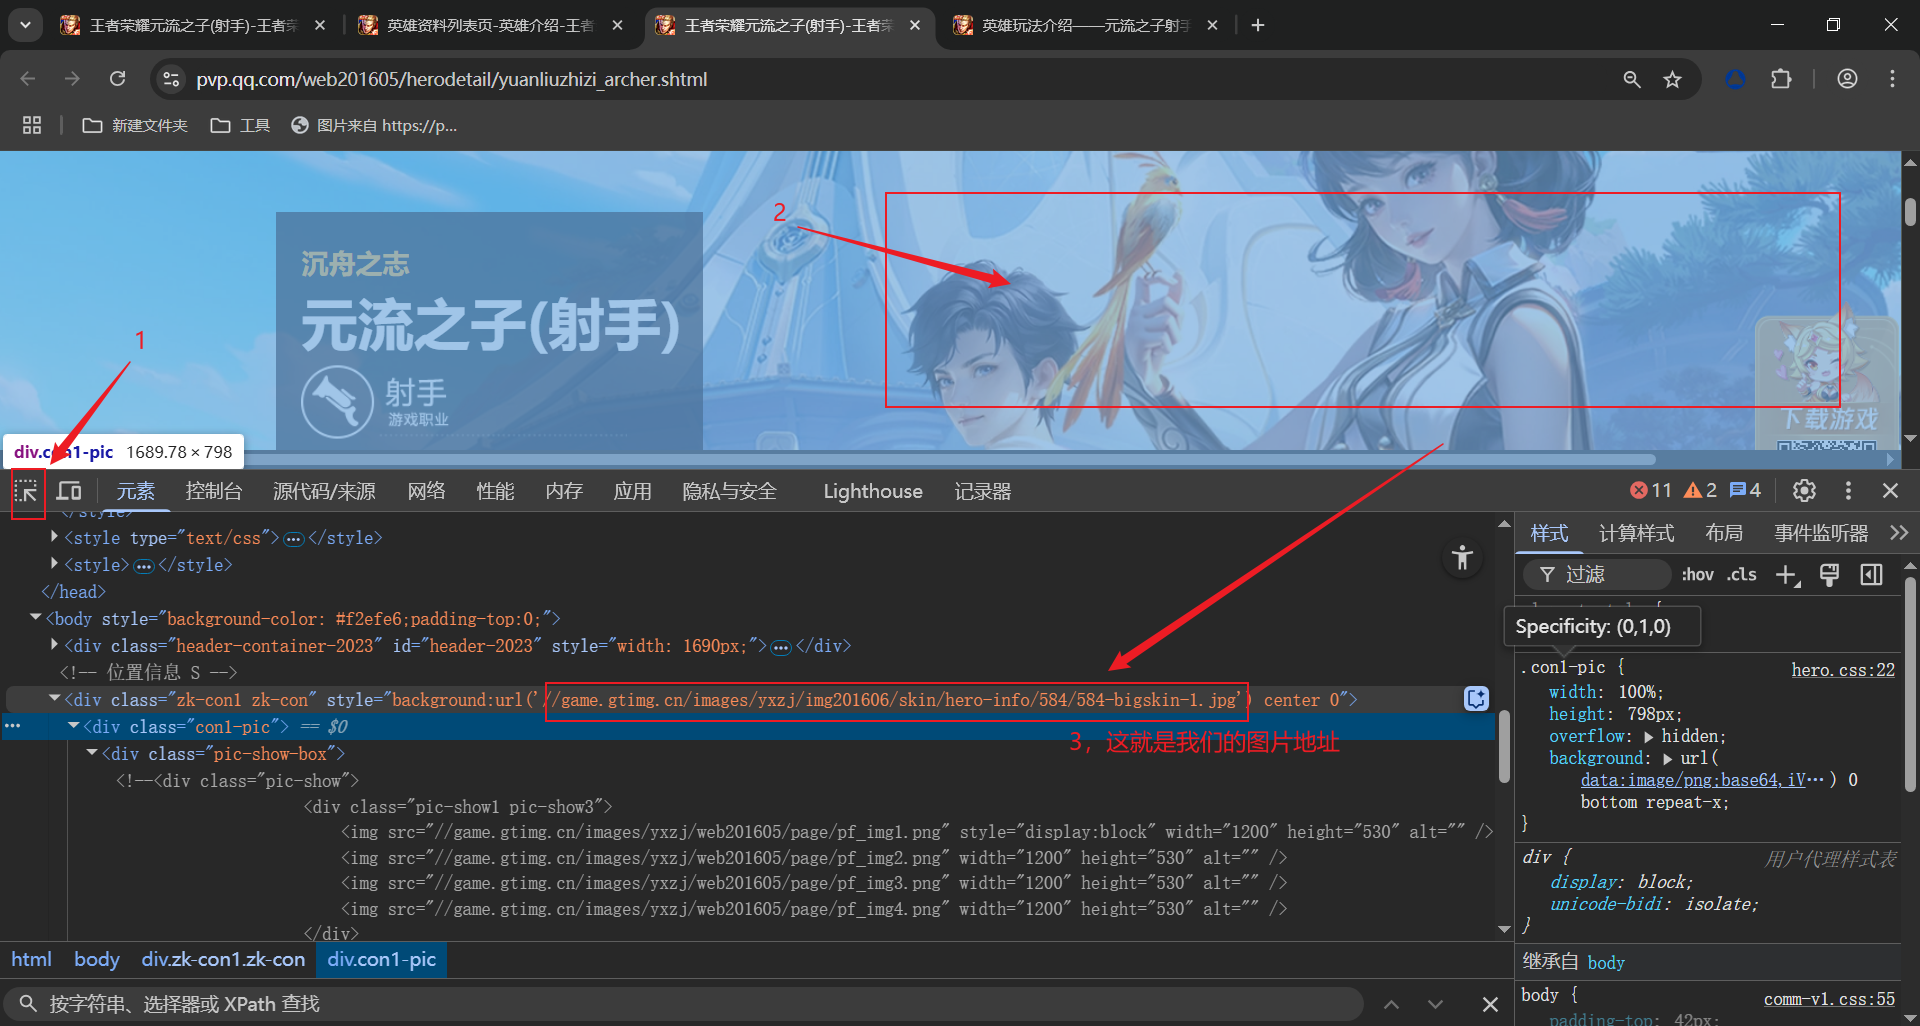This screenshot has height=1026, width=1920.
Task: Switch to the 网络 tab
Action: pos(426,491)
